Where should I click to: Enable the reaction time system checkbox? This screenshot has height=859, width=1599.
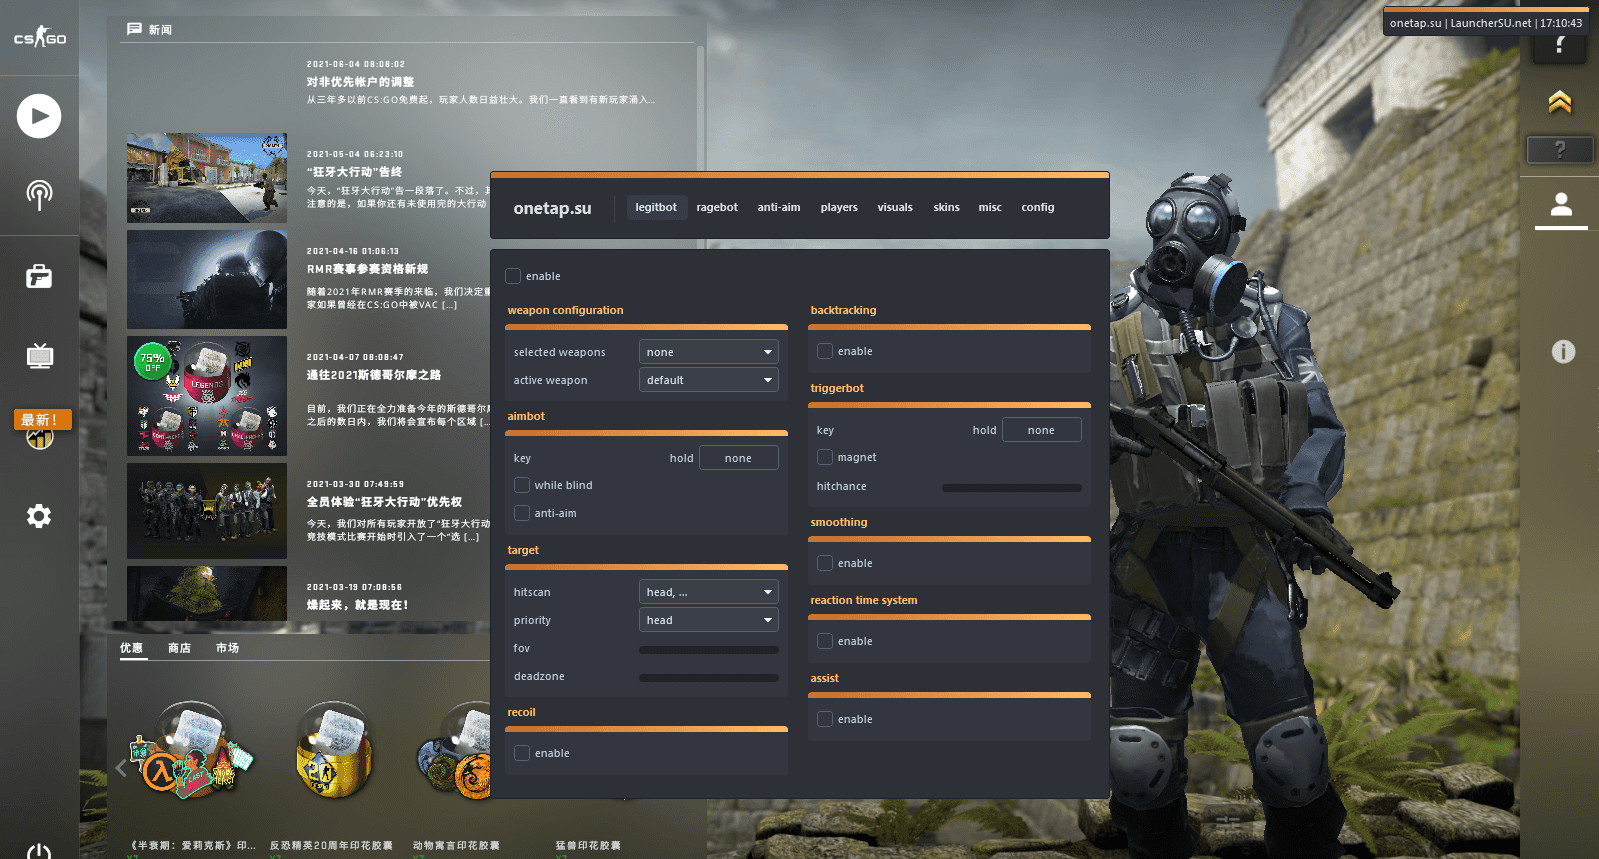(x=825, y=641)
